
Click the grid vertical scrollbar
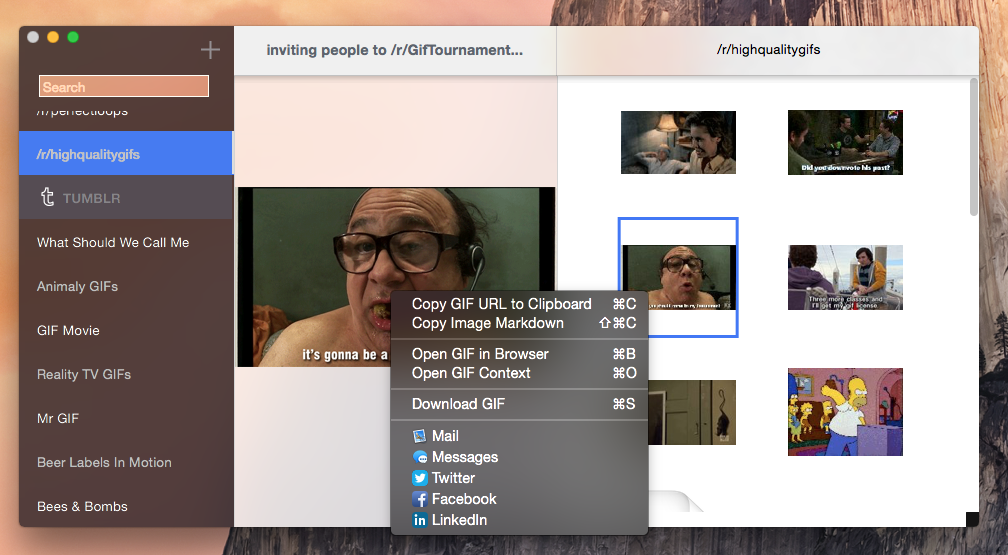pyautogui.click(x=973, y=147)
